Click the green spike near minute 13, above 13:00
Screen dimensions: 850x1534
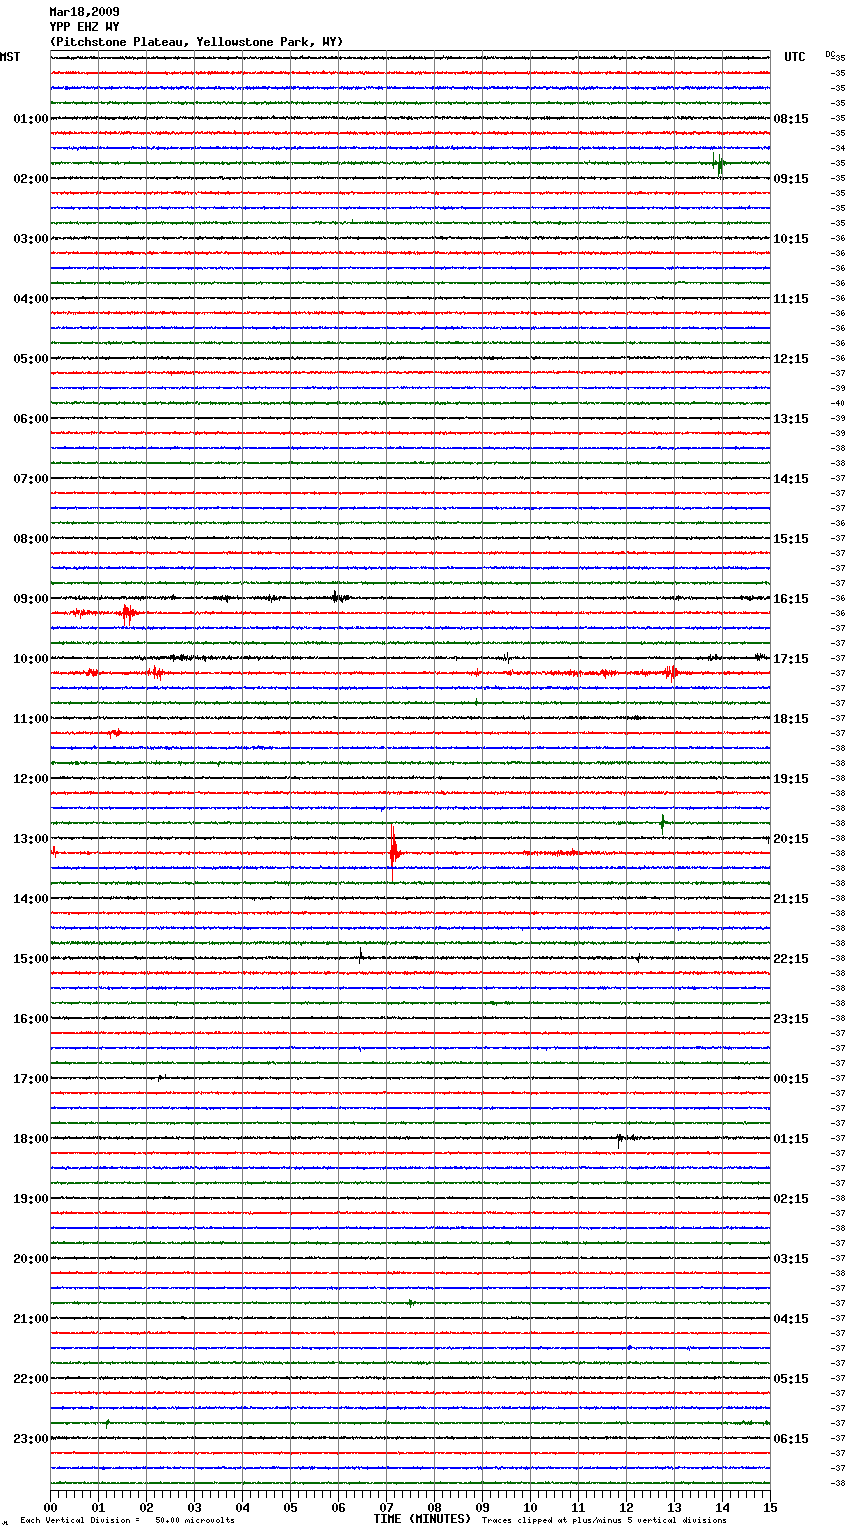pos(662,823)
